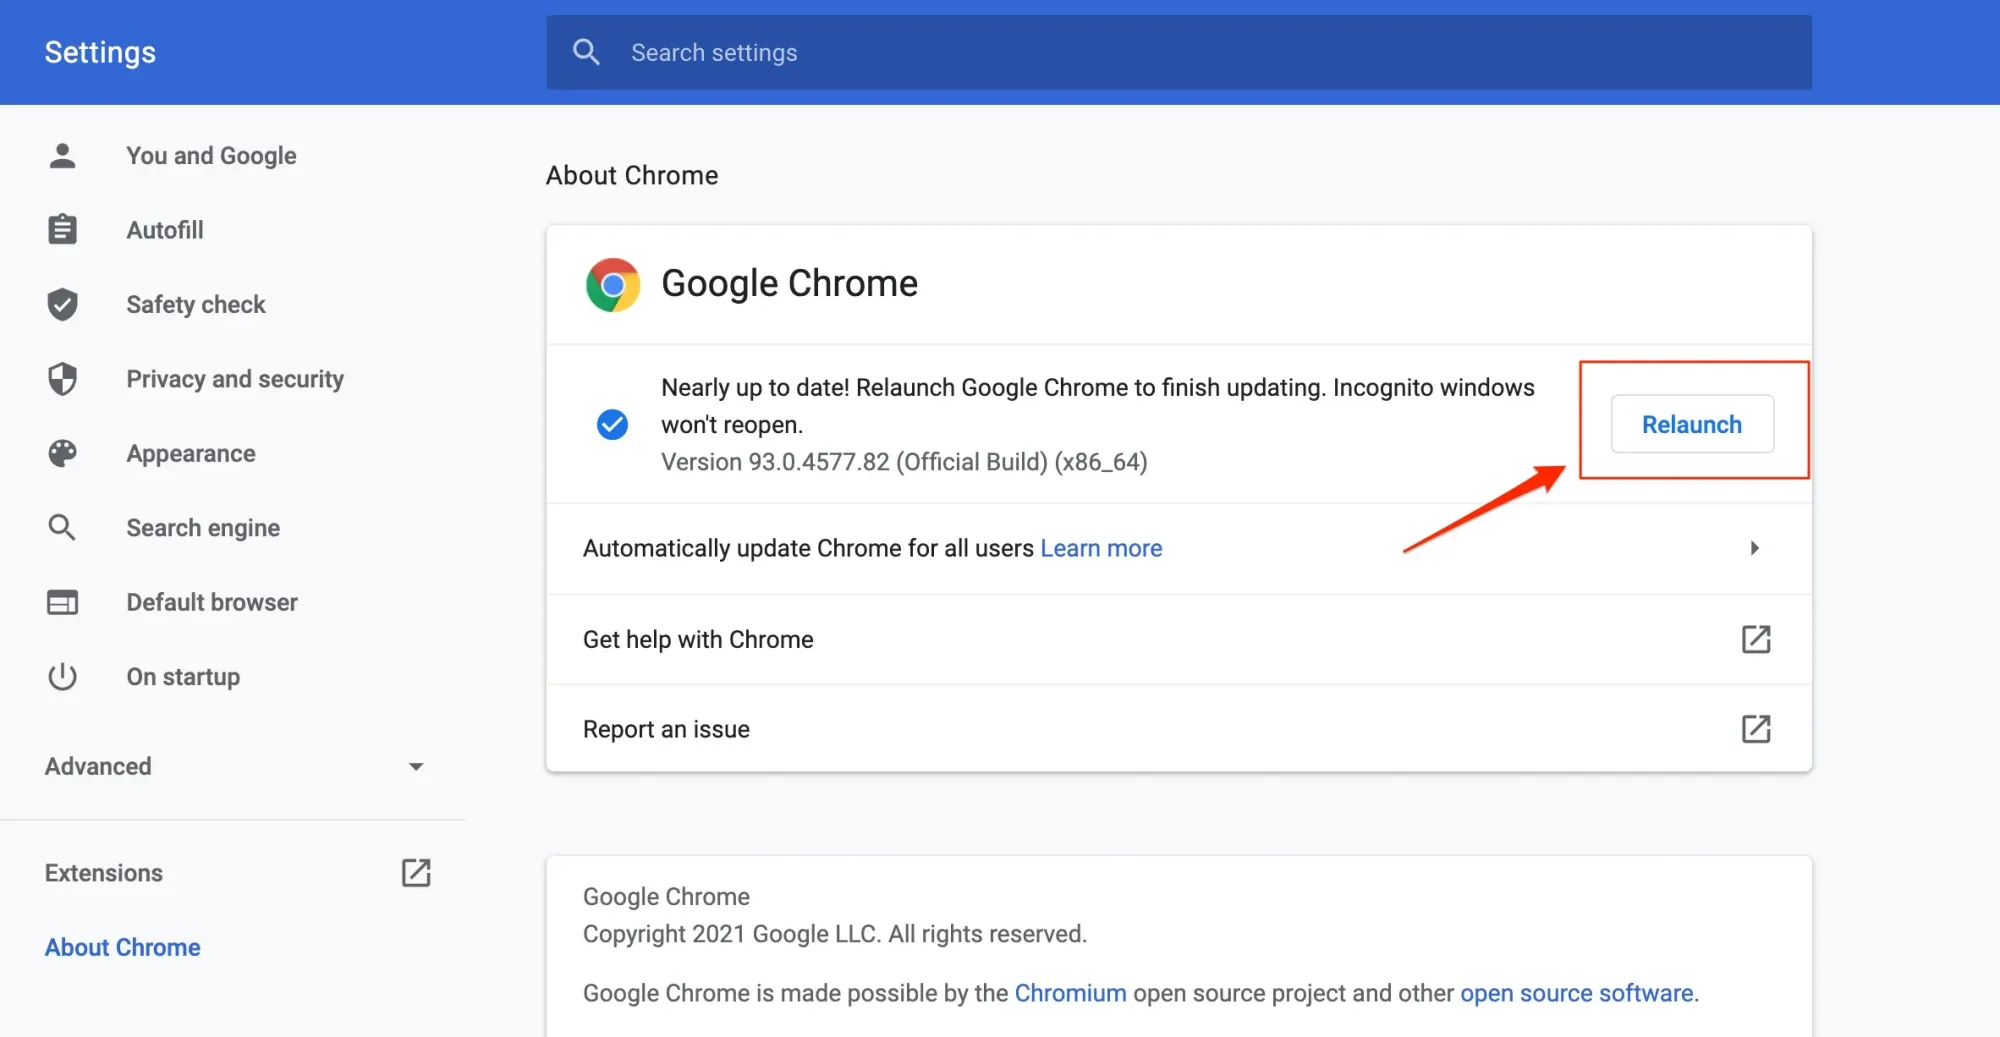Go to Safety check
2000x1037 pixels.
click(196, 304)
